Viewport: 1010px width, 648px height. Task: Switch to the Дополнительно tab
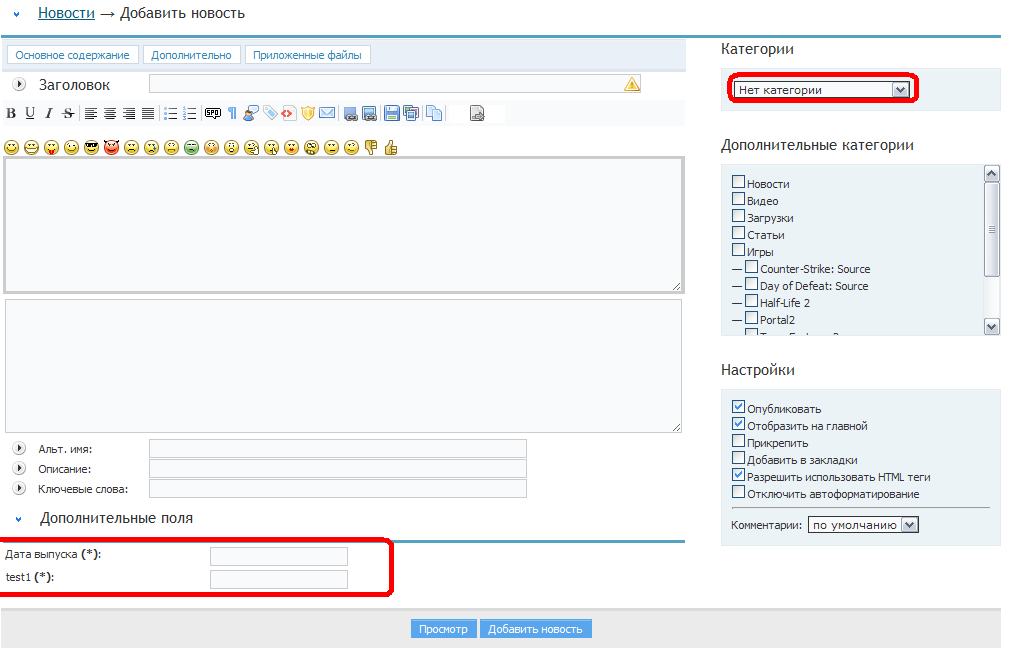point(191,55)
